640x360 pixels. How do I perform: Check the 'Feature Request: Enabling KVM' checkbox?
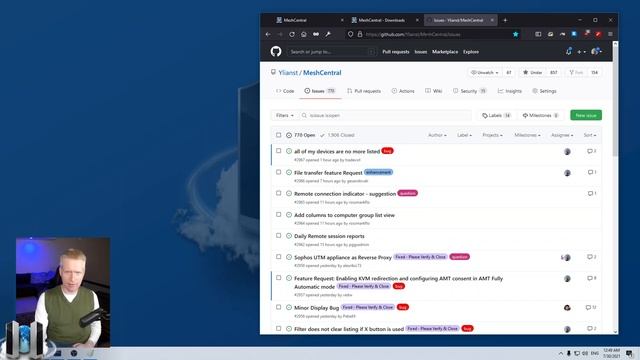pyautogui.click(x=278, y=278)
